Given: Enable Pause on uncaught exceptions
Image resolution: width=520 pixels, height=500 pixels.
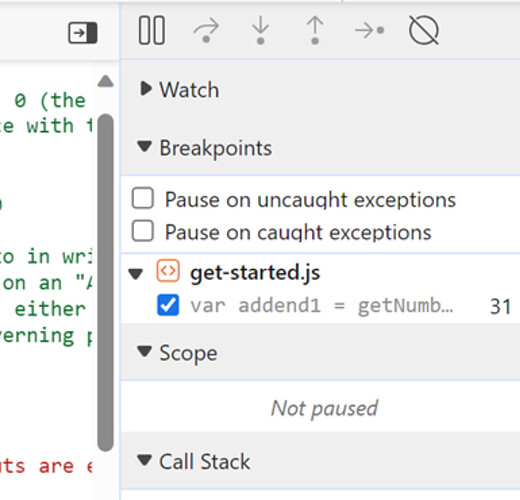Looking at the screenshot, I should point(143,198).
